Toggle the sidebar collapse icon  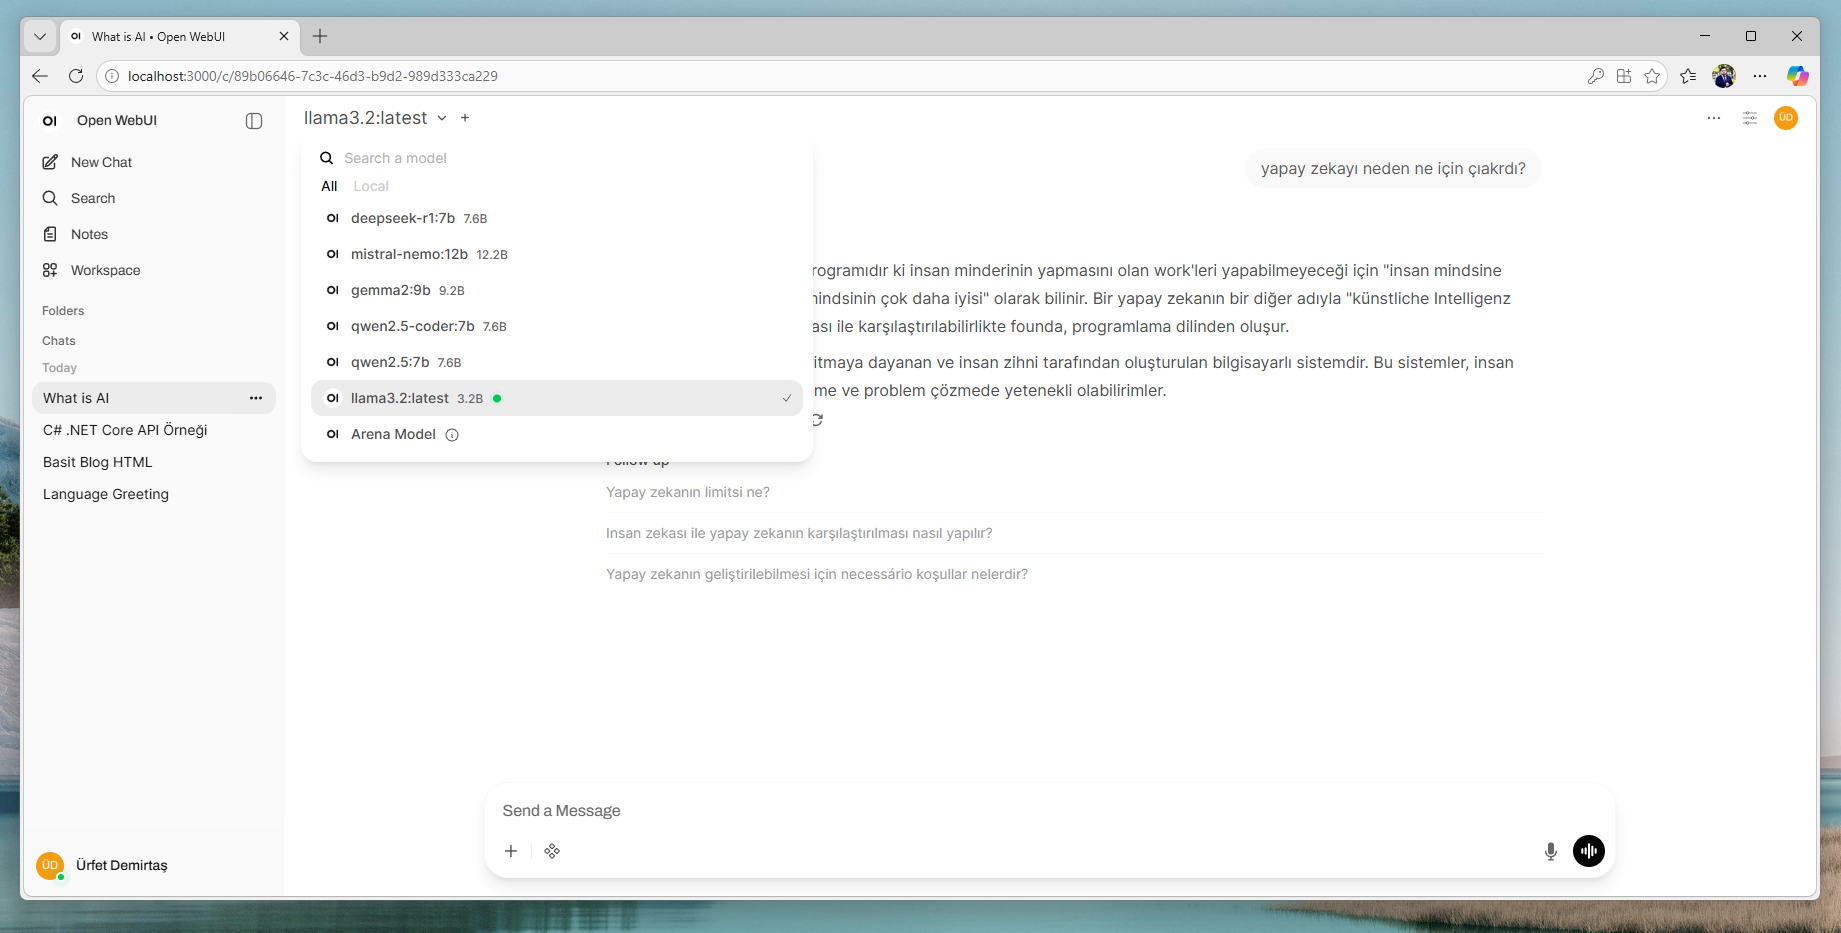pos(254,121)
